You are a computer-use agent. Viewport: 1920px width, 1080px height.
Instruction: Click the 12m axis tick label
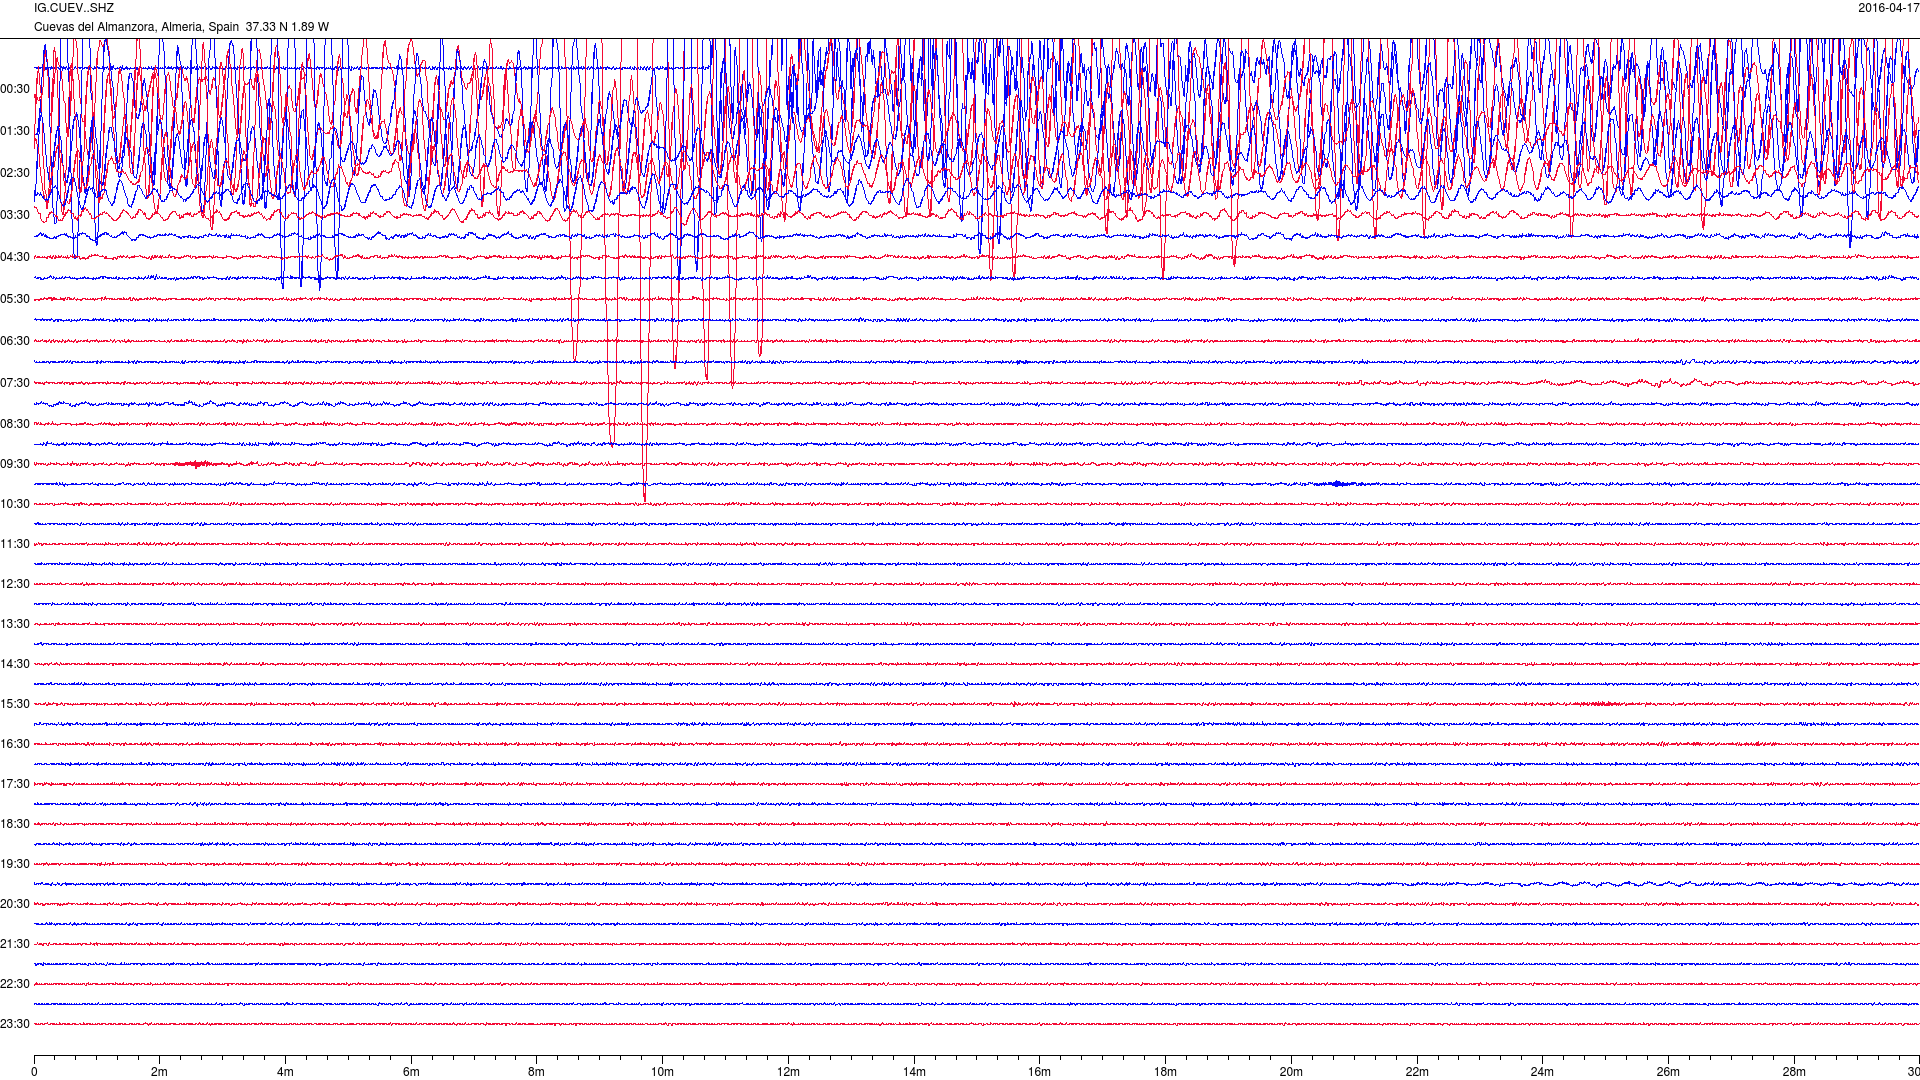tap(788, 1072)
